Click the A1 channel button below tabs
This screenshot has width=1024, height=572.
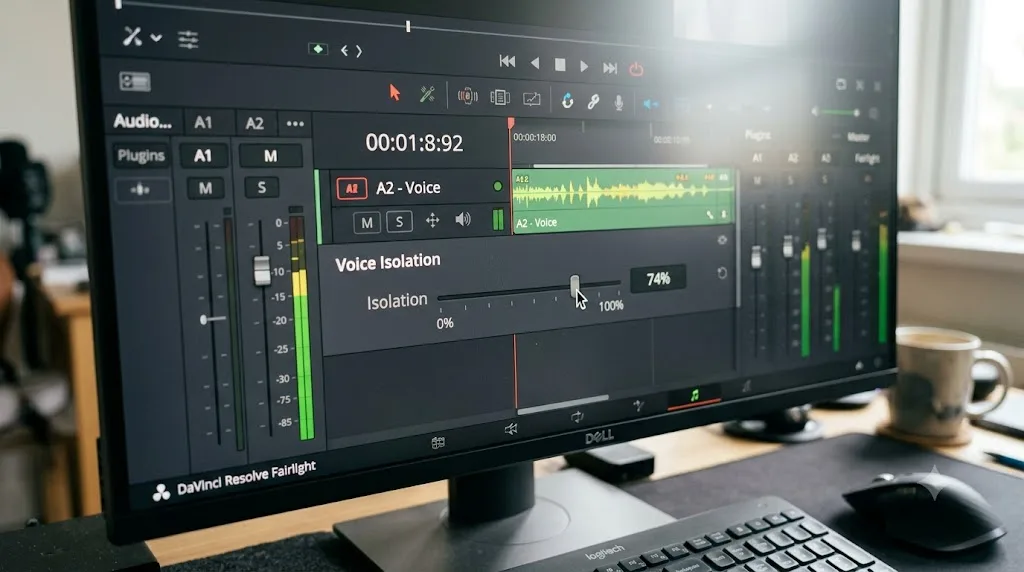(x=203, y=155)
